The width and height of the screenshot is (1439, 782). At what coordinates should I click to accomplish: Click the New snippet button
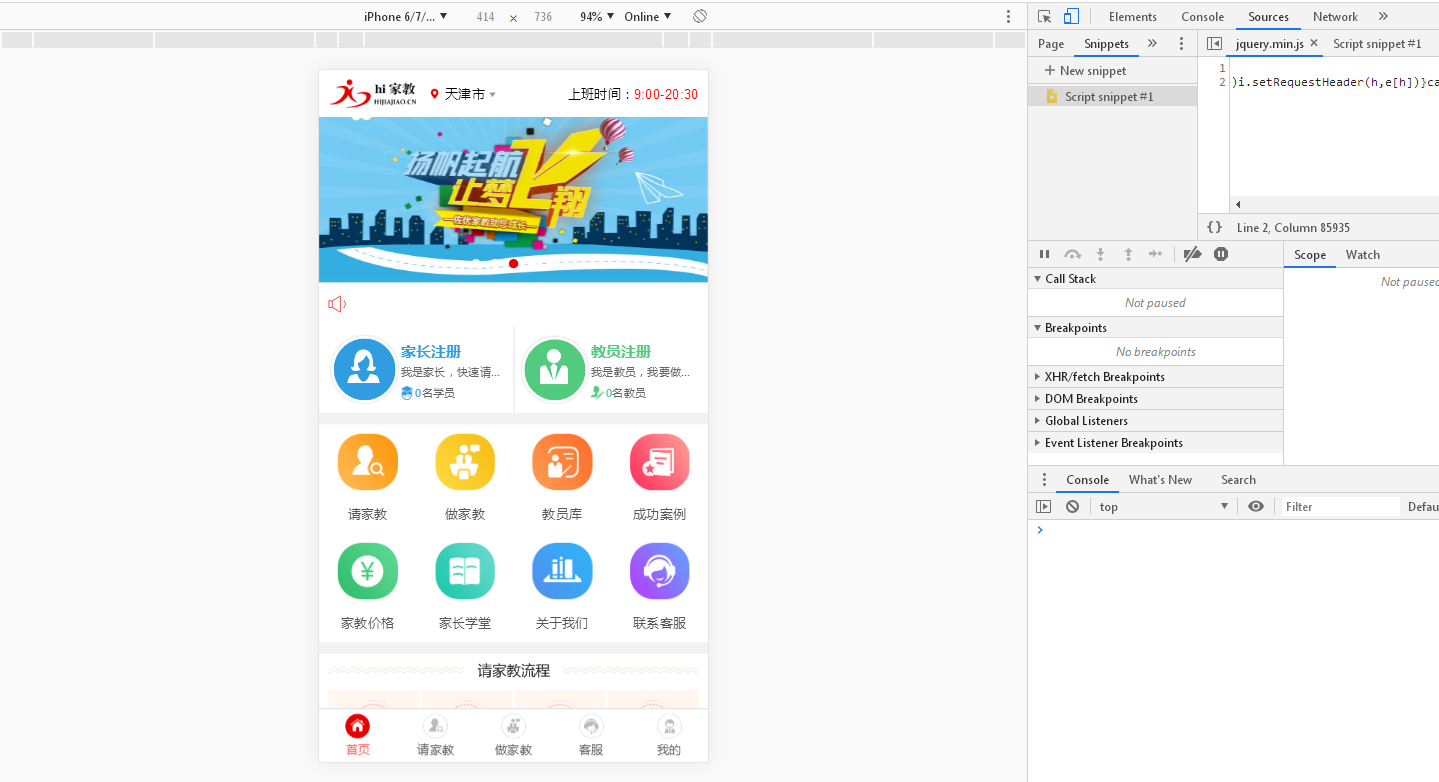point(1084,70)
